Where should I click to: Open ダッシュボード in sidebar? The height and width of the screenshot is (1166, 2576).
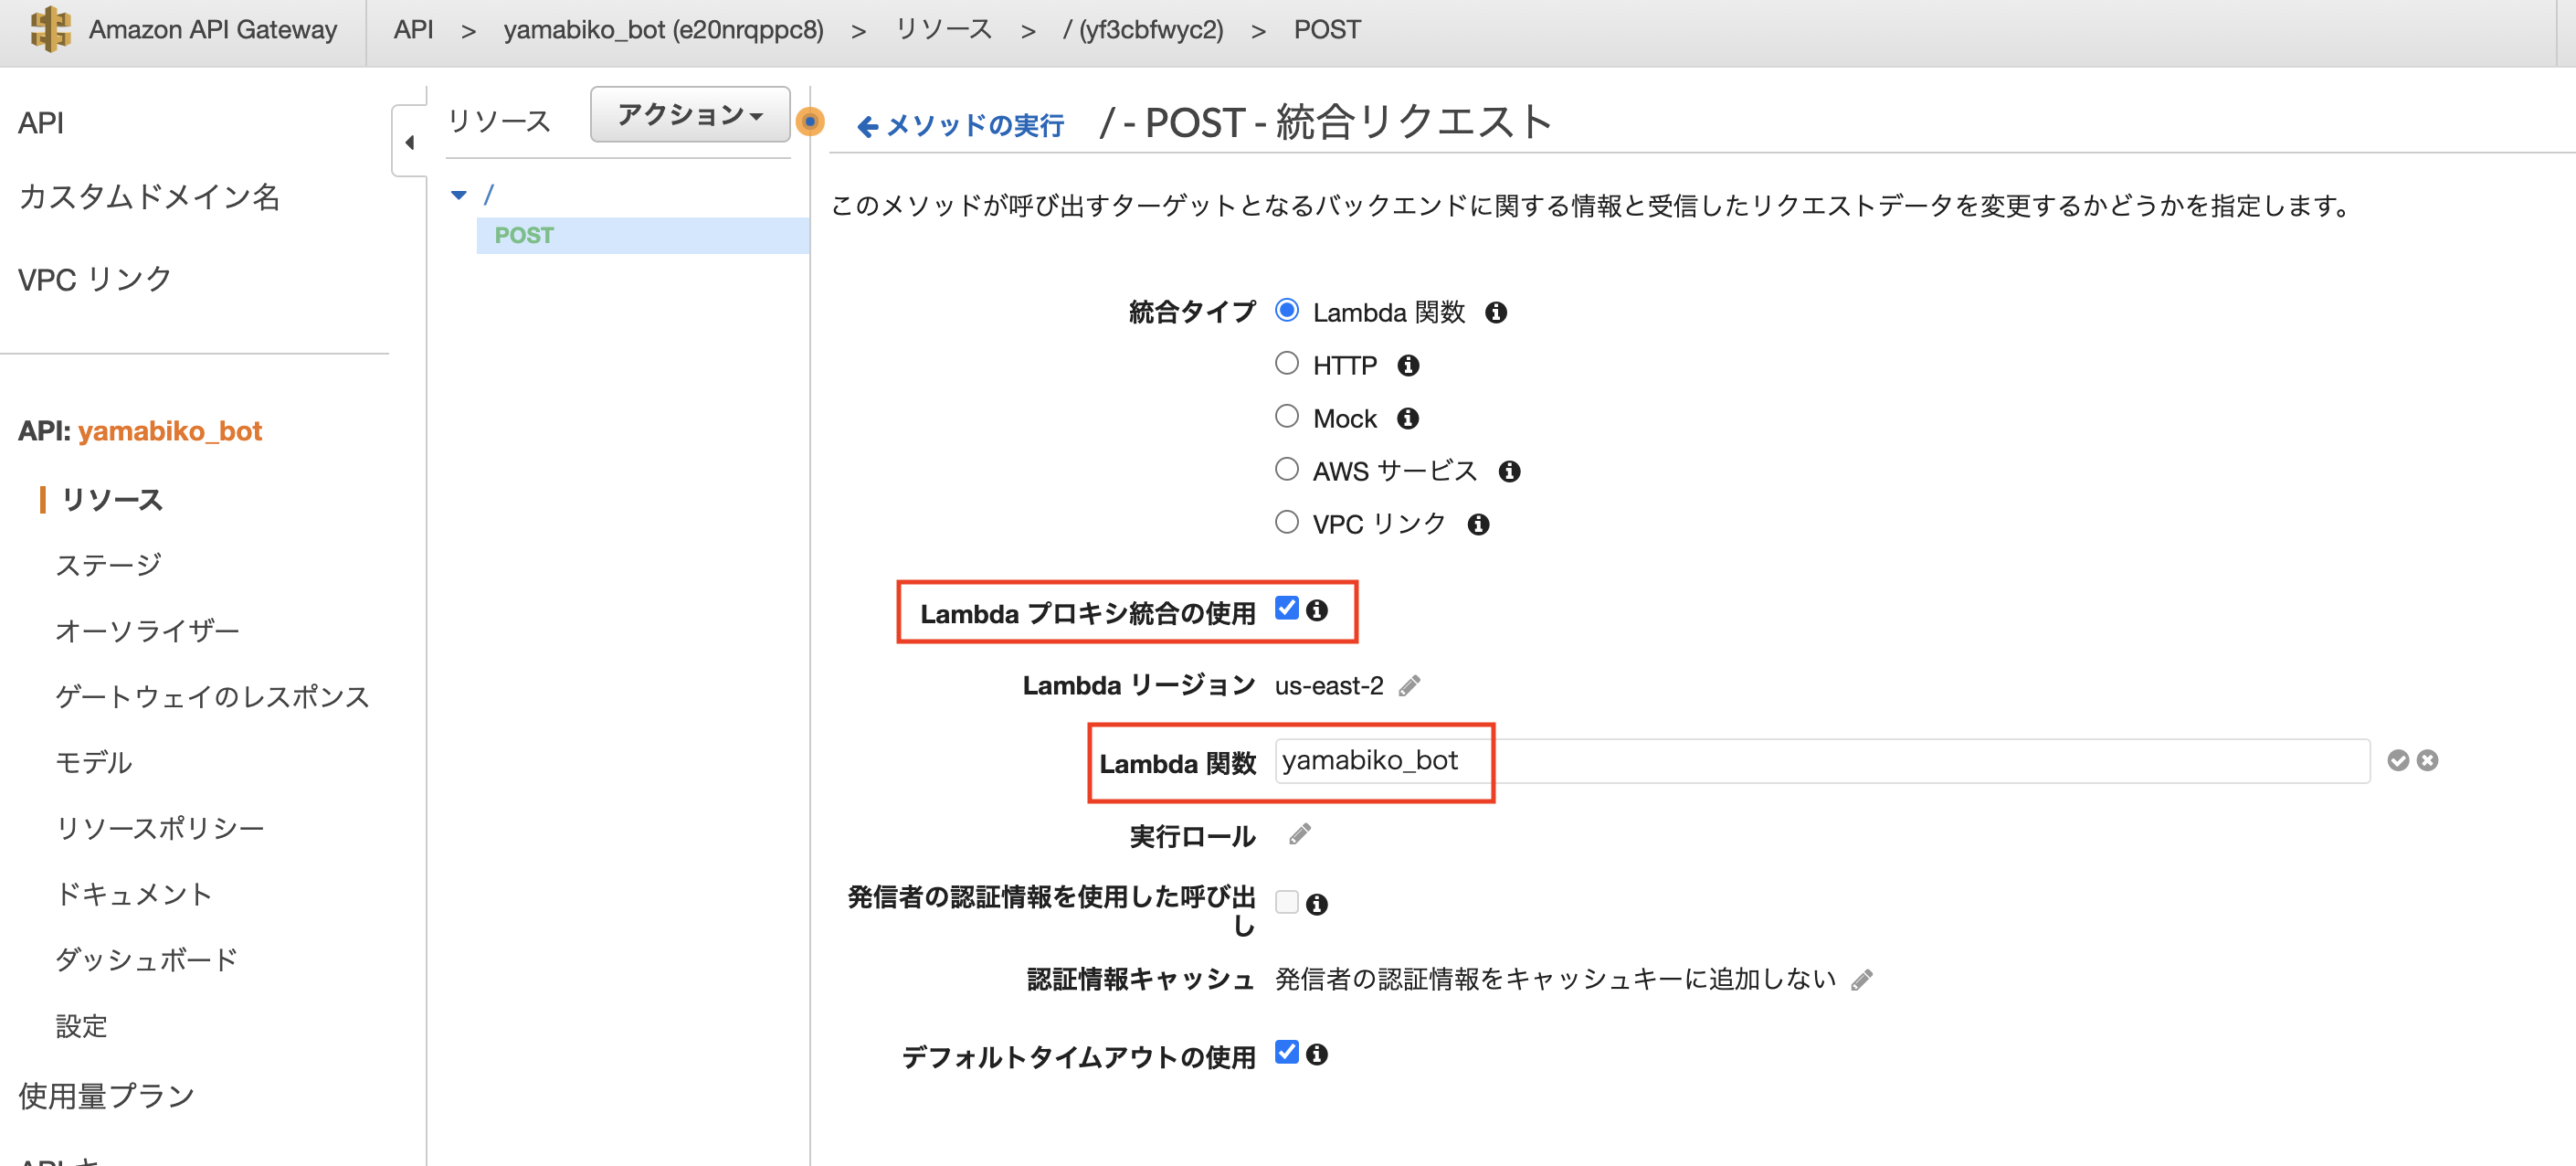[146, 961]
